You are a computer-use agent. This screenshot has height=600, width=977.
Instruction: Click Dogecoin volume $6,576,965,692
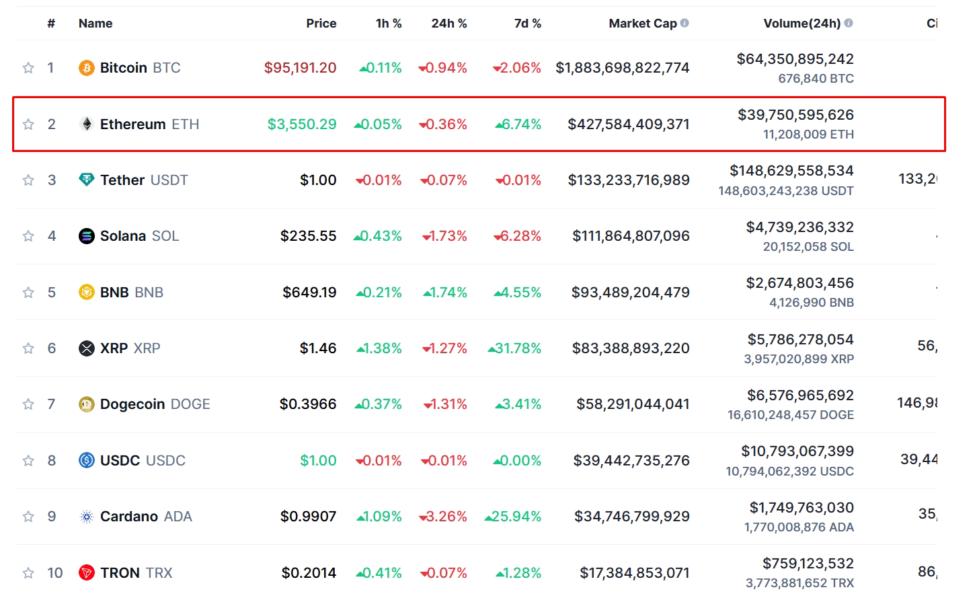coord(801,395)
